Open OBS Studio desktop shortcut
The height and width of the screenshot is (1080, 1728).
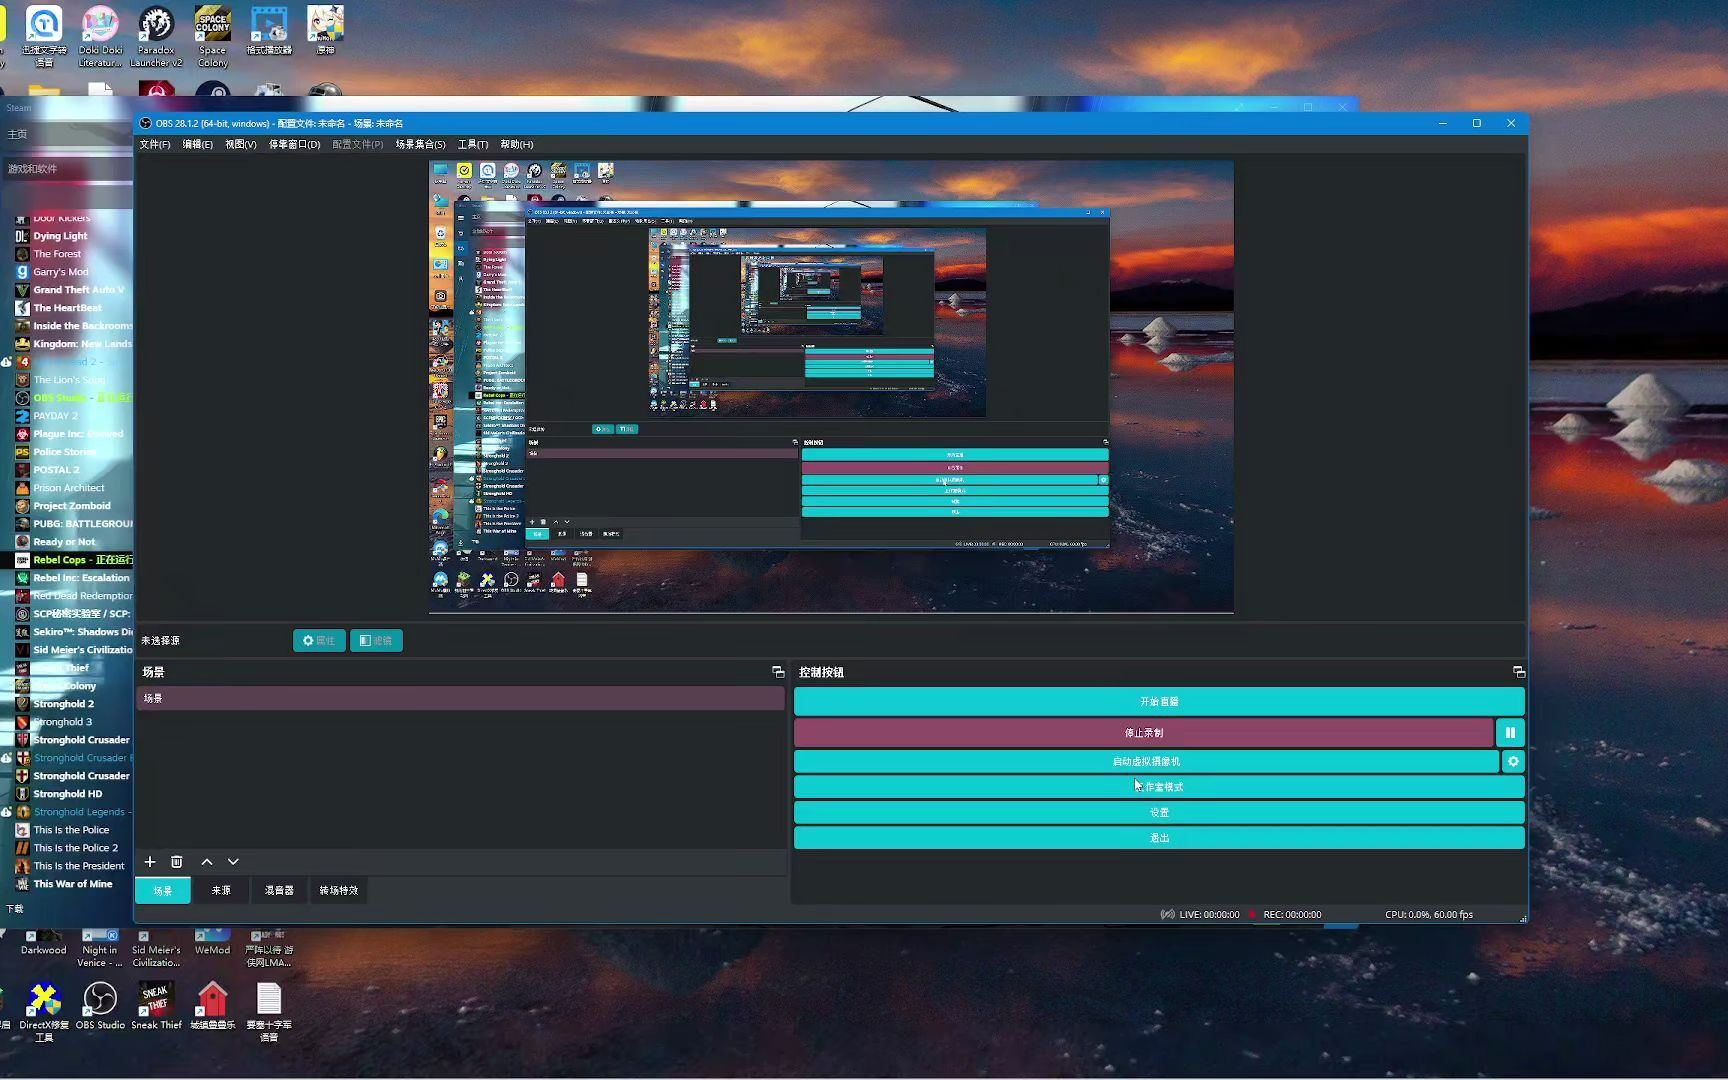100,1006
